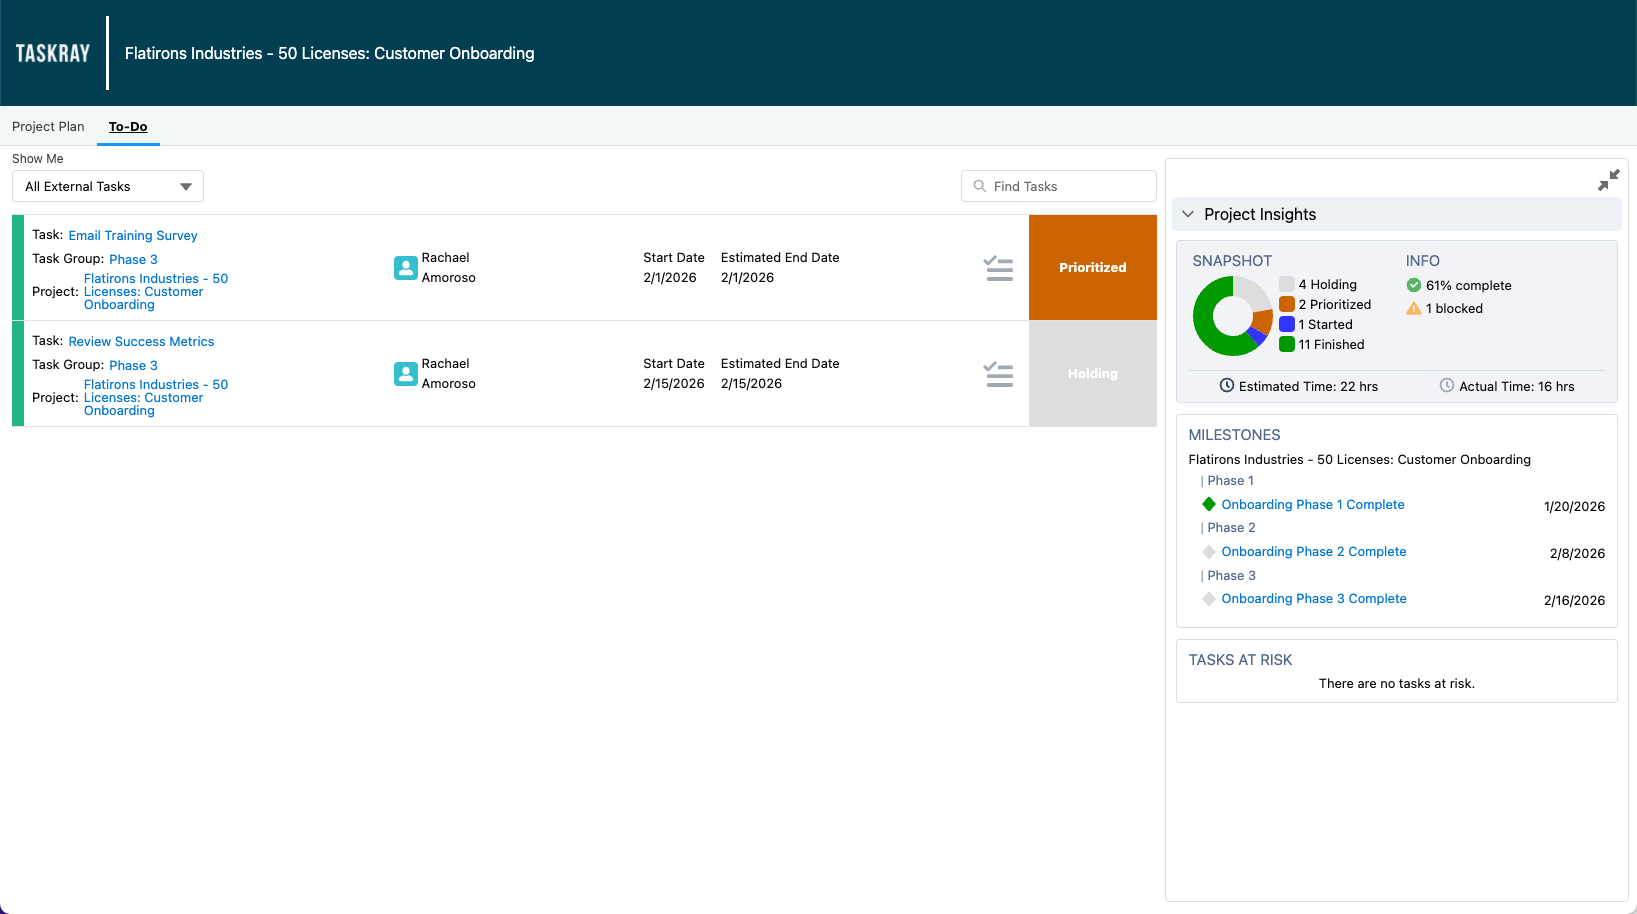Viewport: 1637px width, 914px height.
Task: Open checklist icon for Review Success Metrics
Action: pos(998,374)
